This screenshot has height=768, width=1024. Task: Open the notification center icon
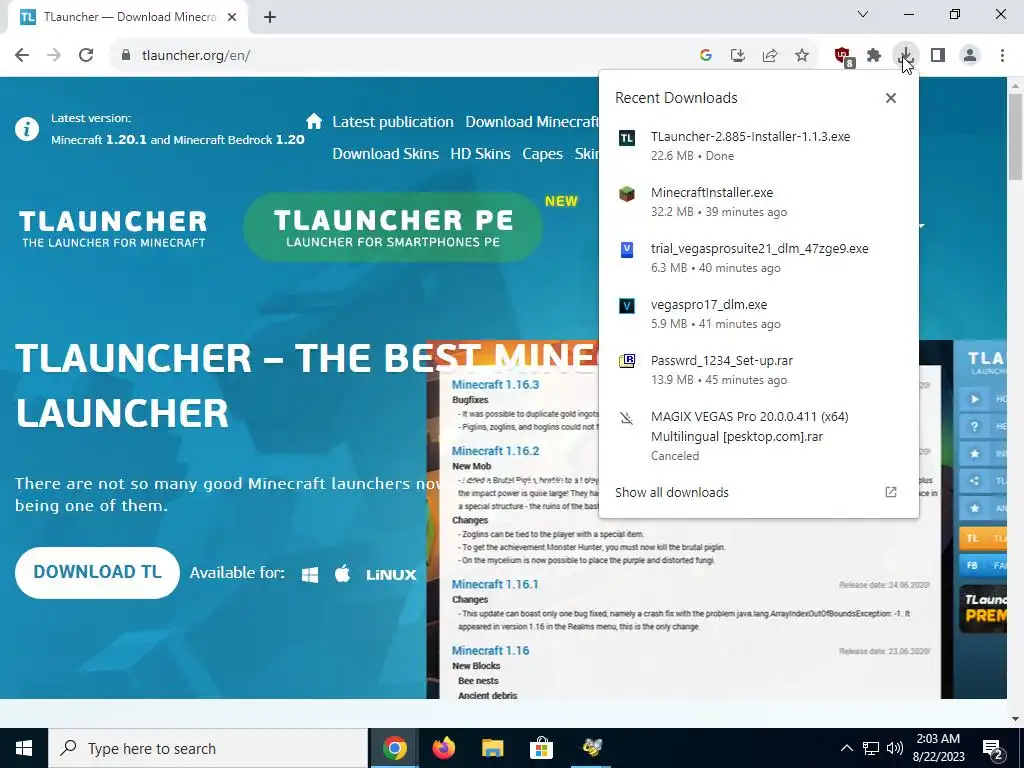(993, 749)
